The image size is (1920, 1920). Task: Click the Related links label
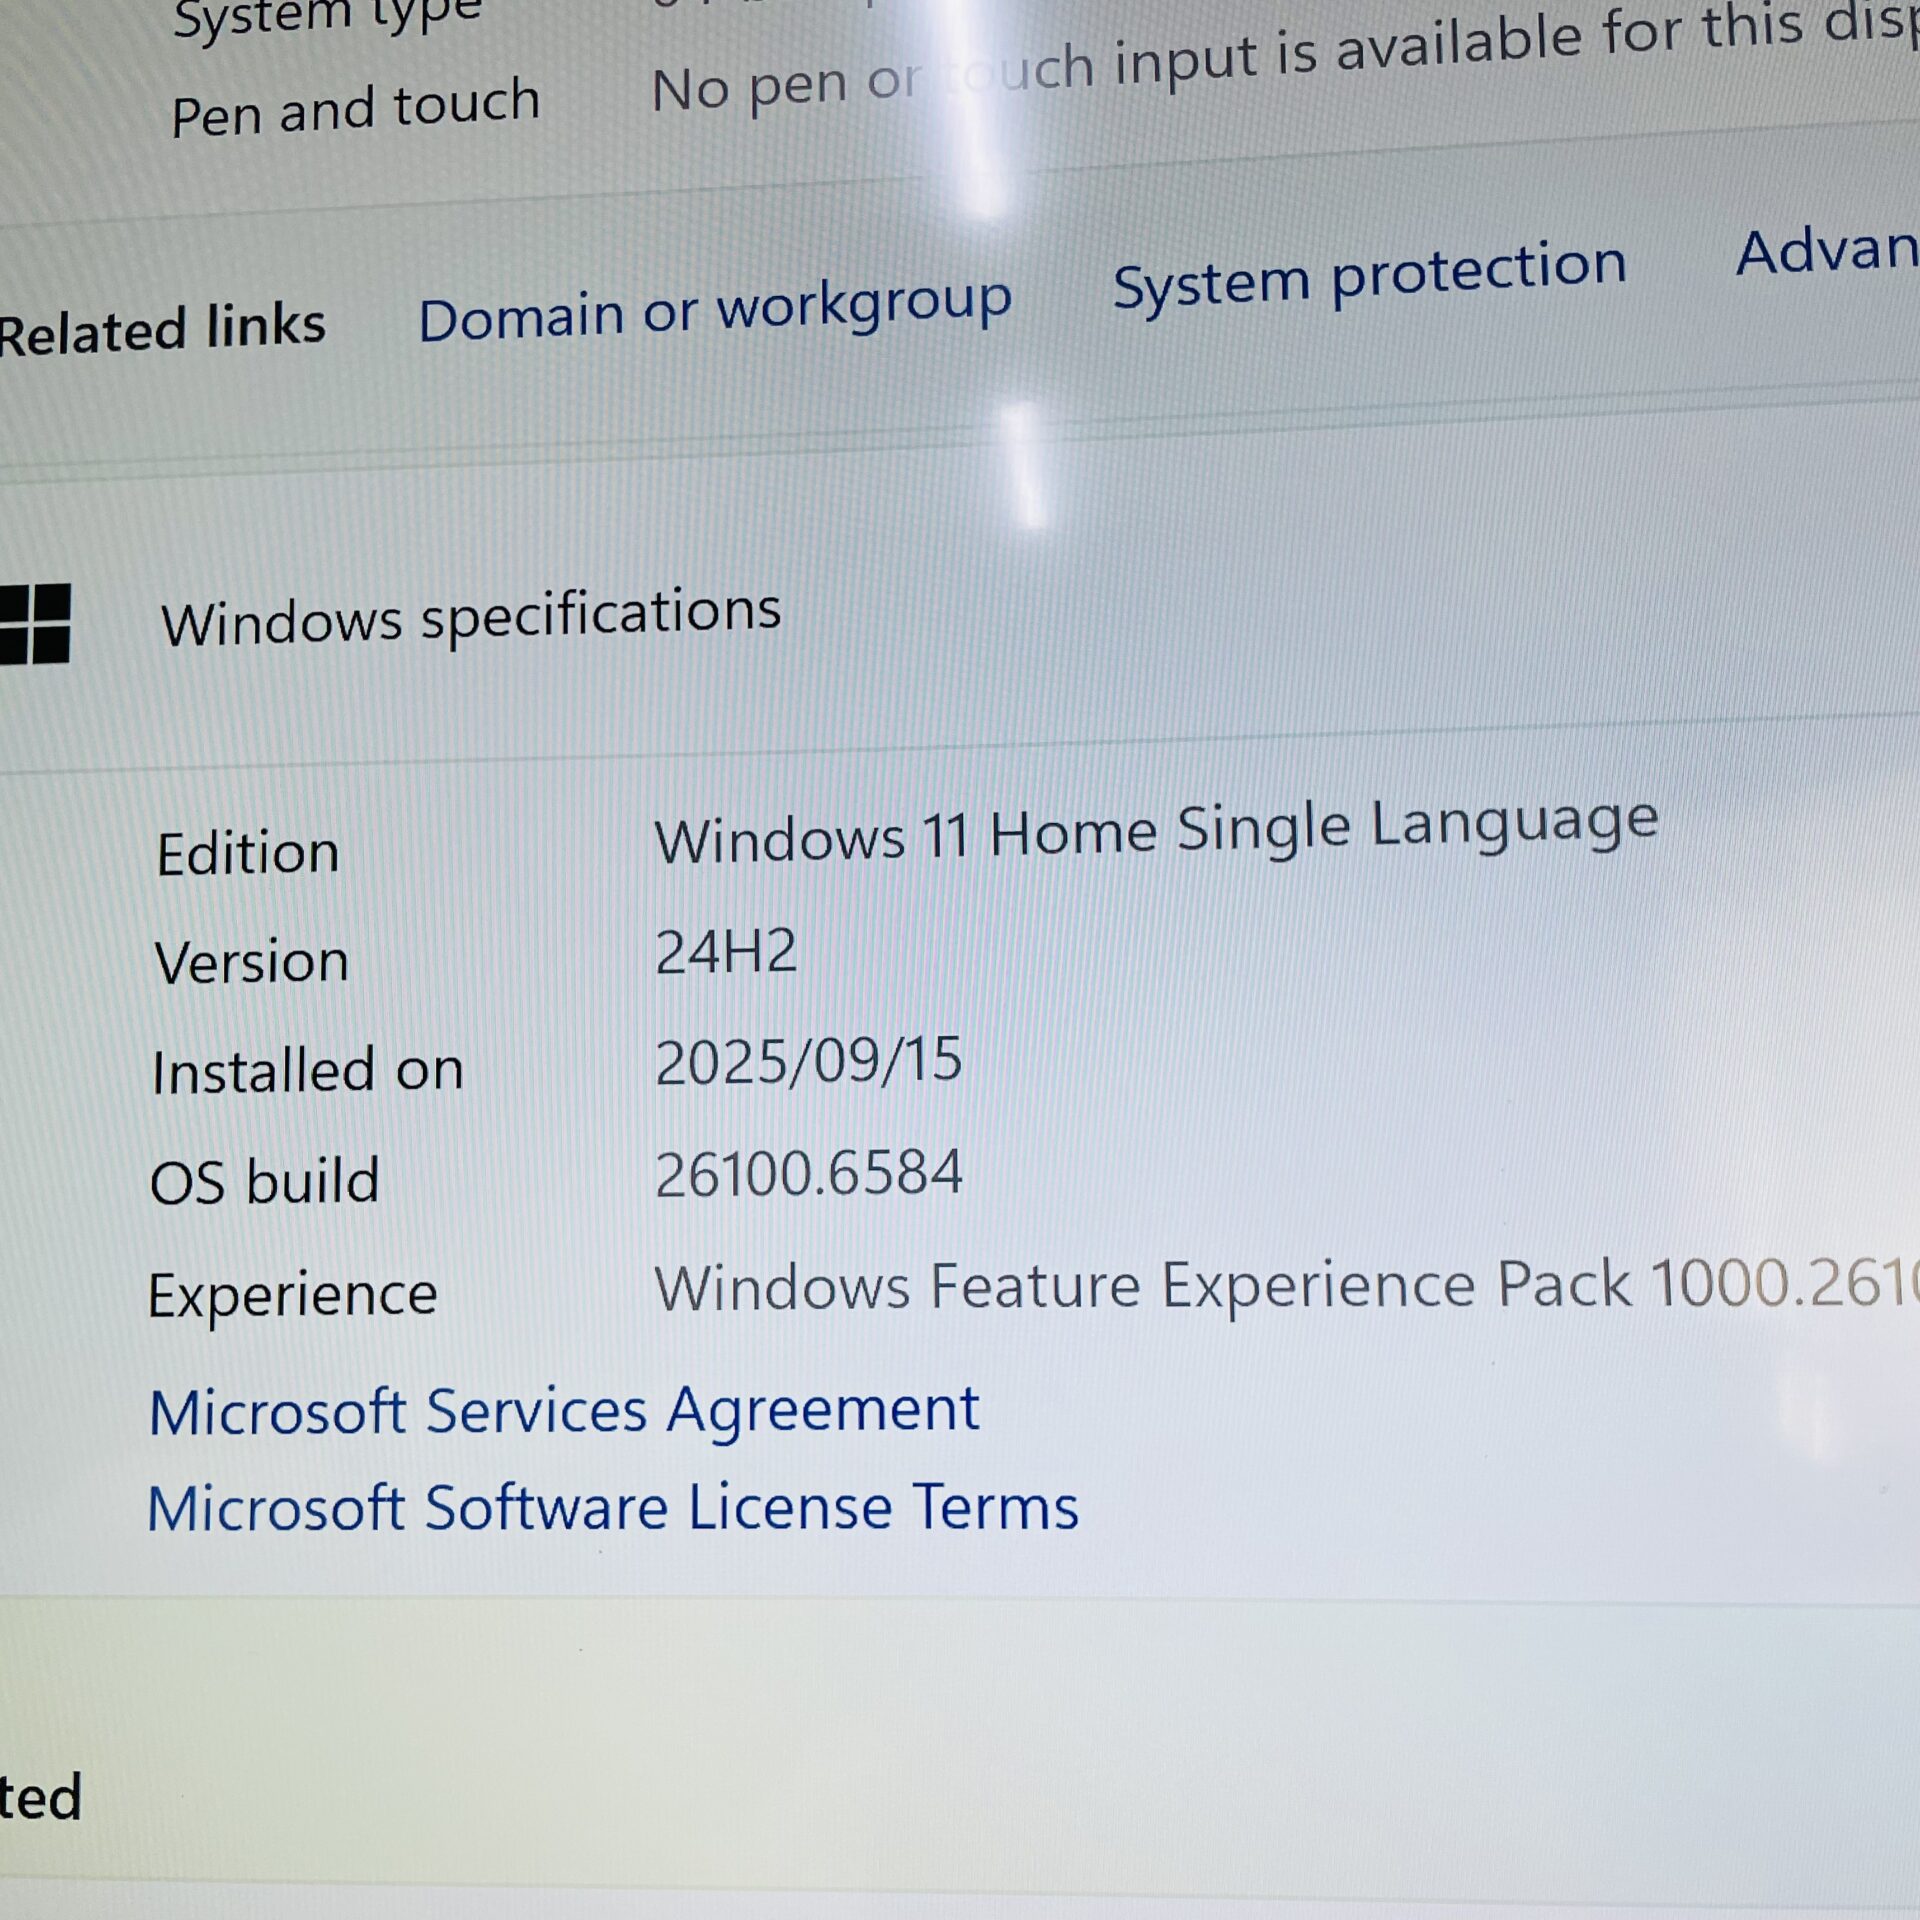pos(162,330)
